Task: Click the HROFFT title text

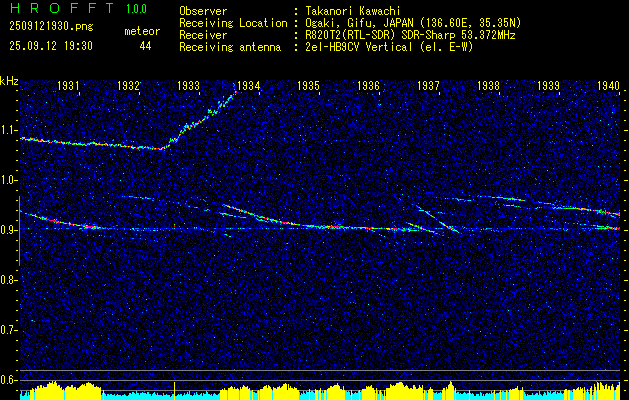Action: tap(62, 8)
